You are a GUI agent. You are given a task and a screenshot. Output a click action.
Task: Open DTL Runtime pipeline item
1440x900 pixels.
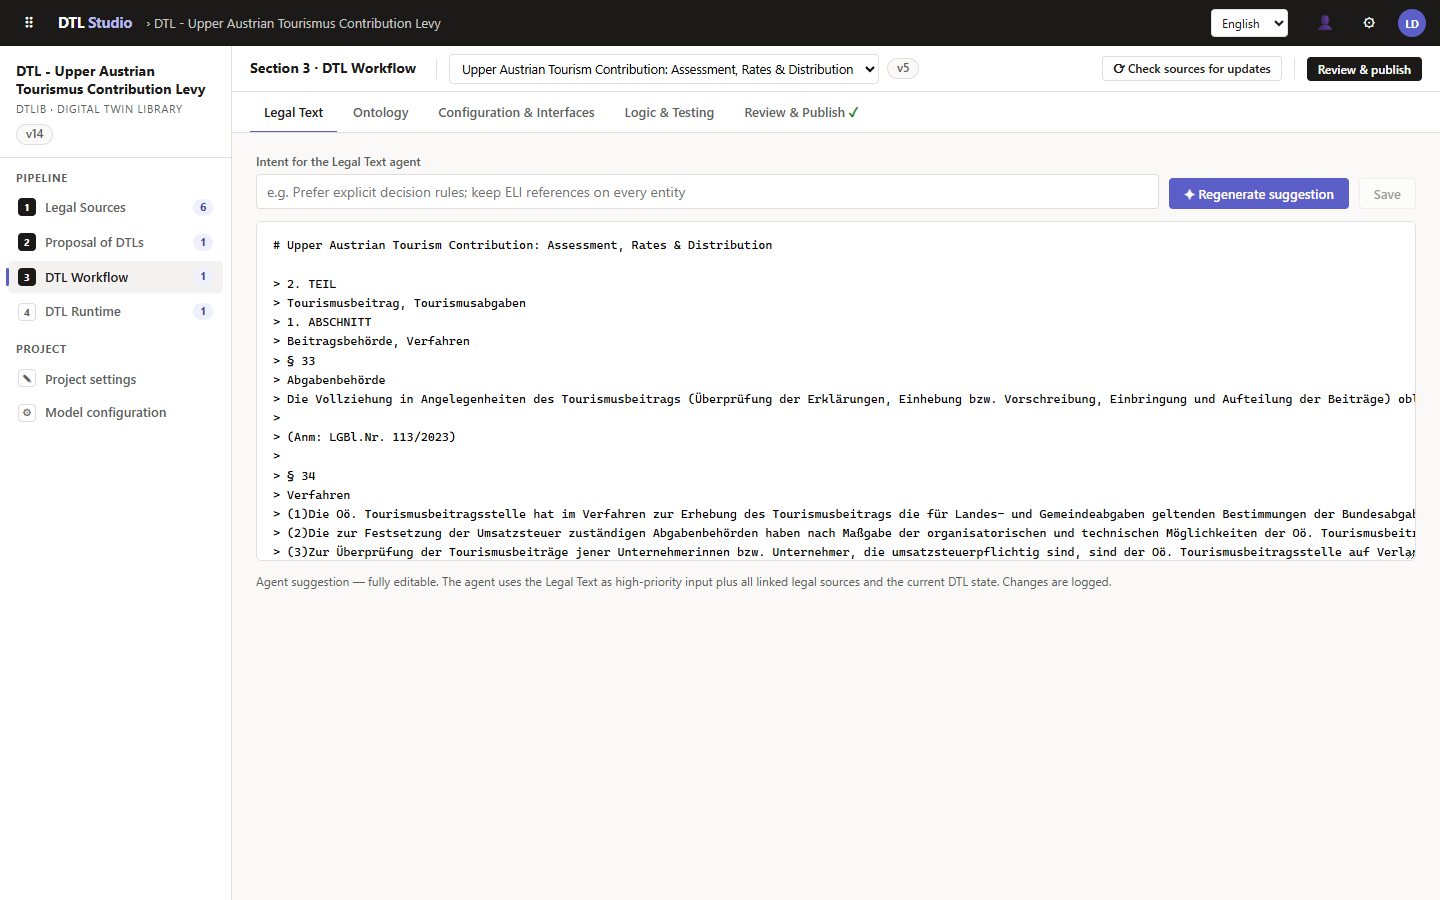pos(115,312)
